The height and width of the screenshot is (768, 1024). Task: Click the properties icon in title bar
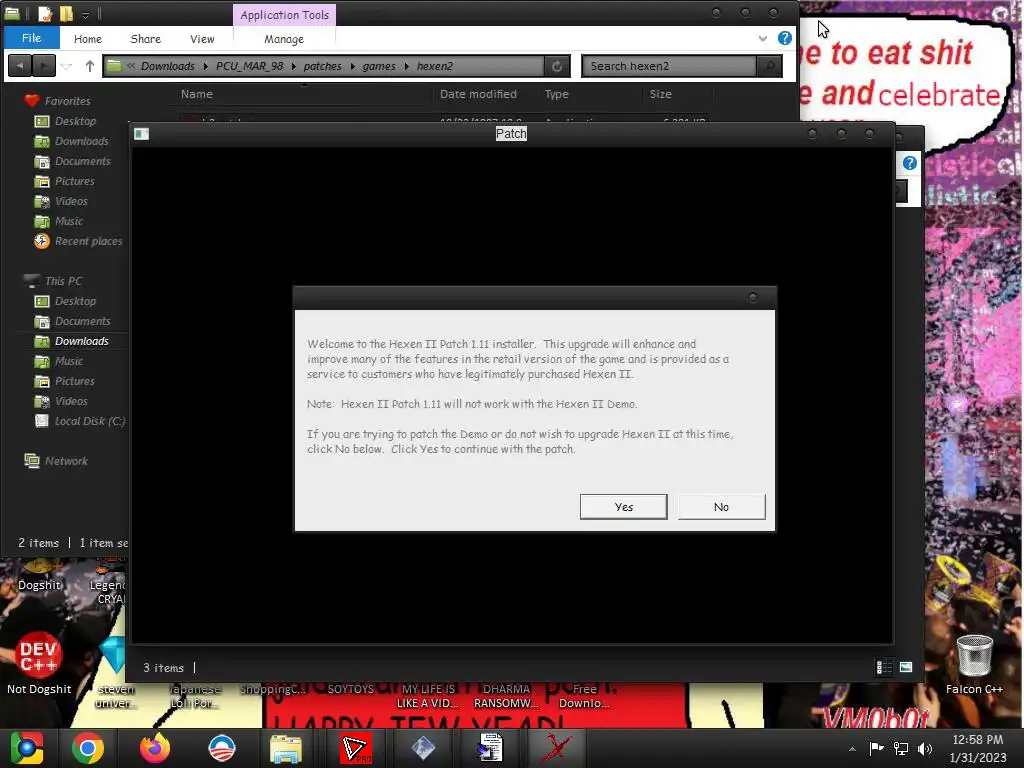[x=45, y=13]
